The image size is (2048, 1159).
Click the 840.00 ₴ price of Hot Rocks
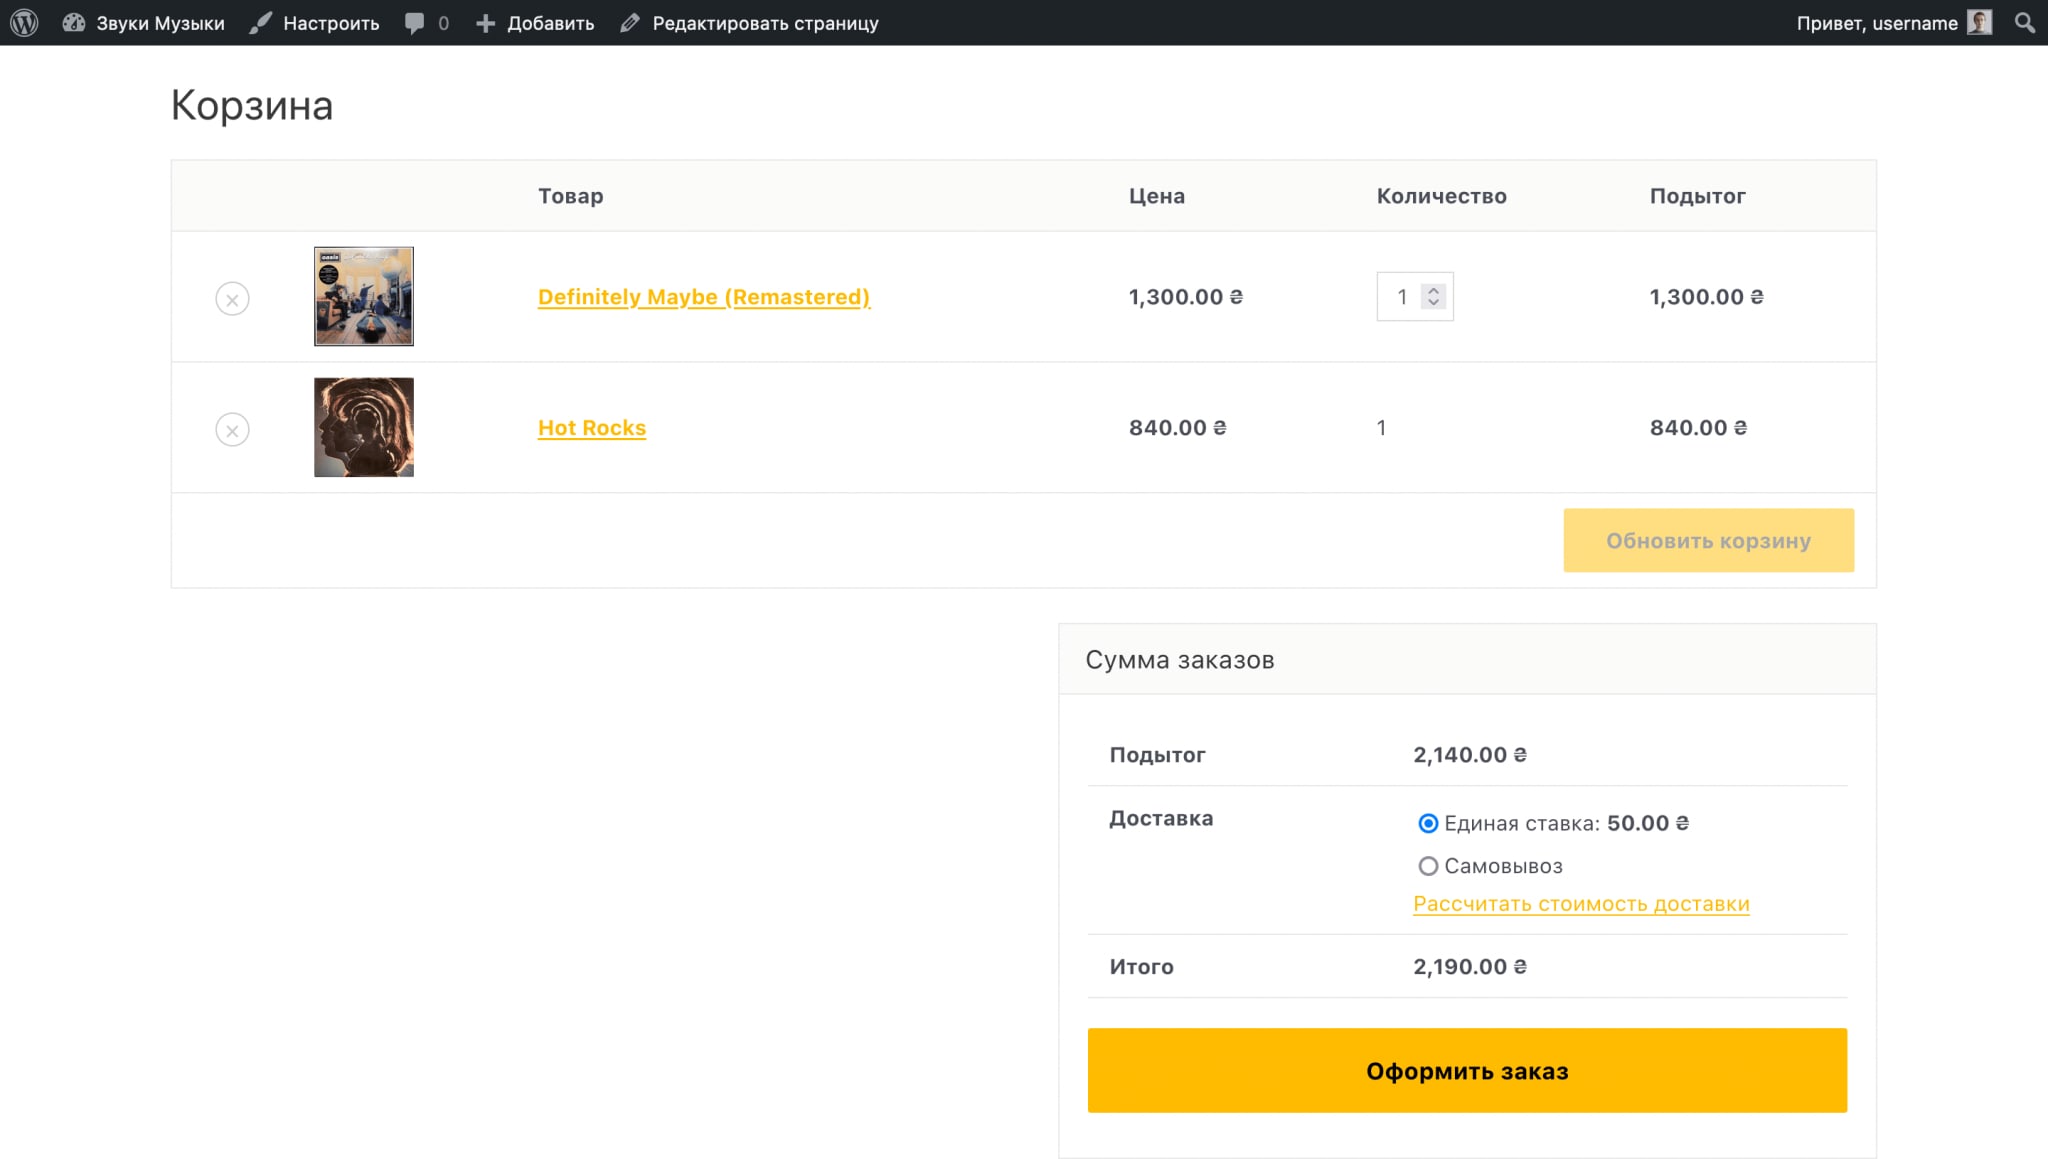click(1178, 428)
